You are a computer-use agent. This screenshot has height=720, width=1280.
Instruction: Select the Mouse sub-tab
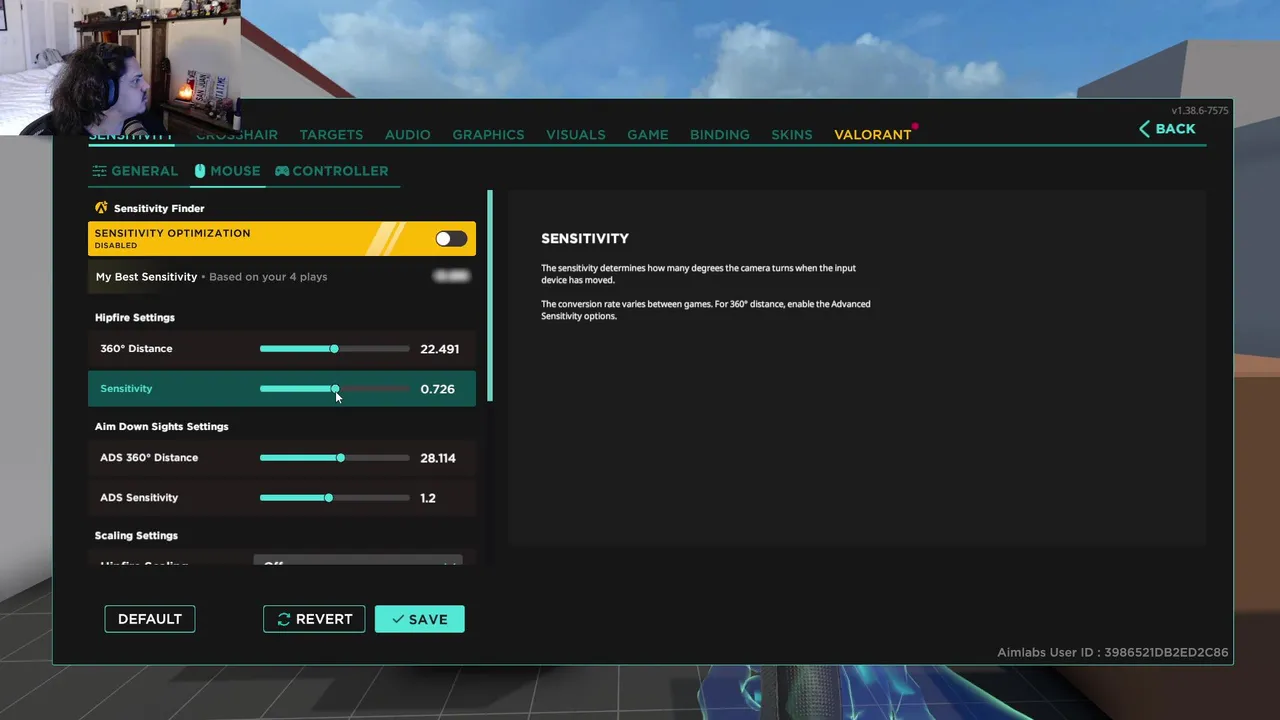pos(227,171)
